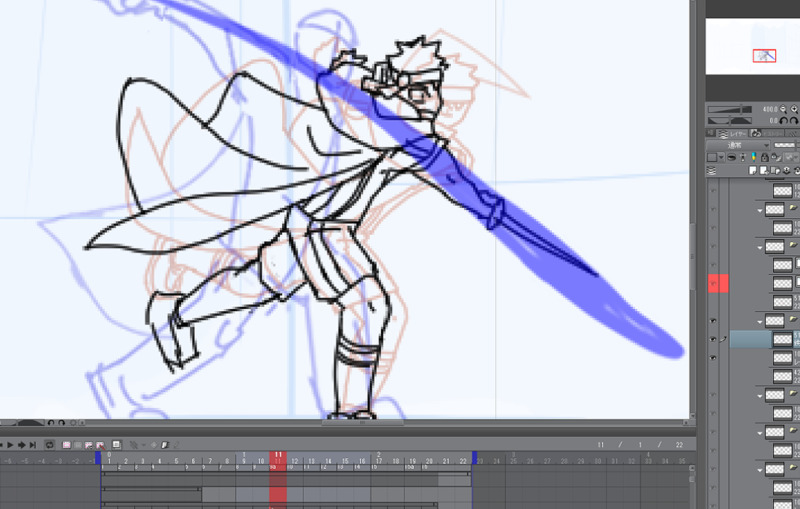Create a new animation folder
The image size is (800, 509).
[x=67, y=445]
